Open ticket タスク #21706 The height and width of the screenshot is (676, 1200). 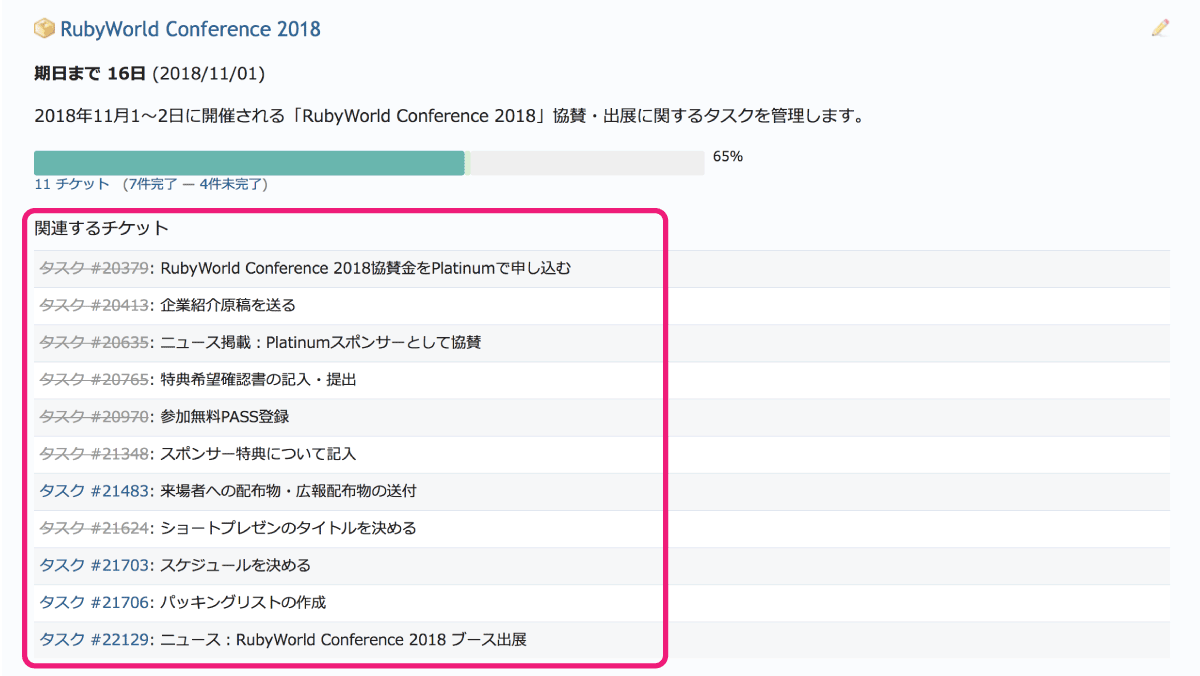95,602
